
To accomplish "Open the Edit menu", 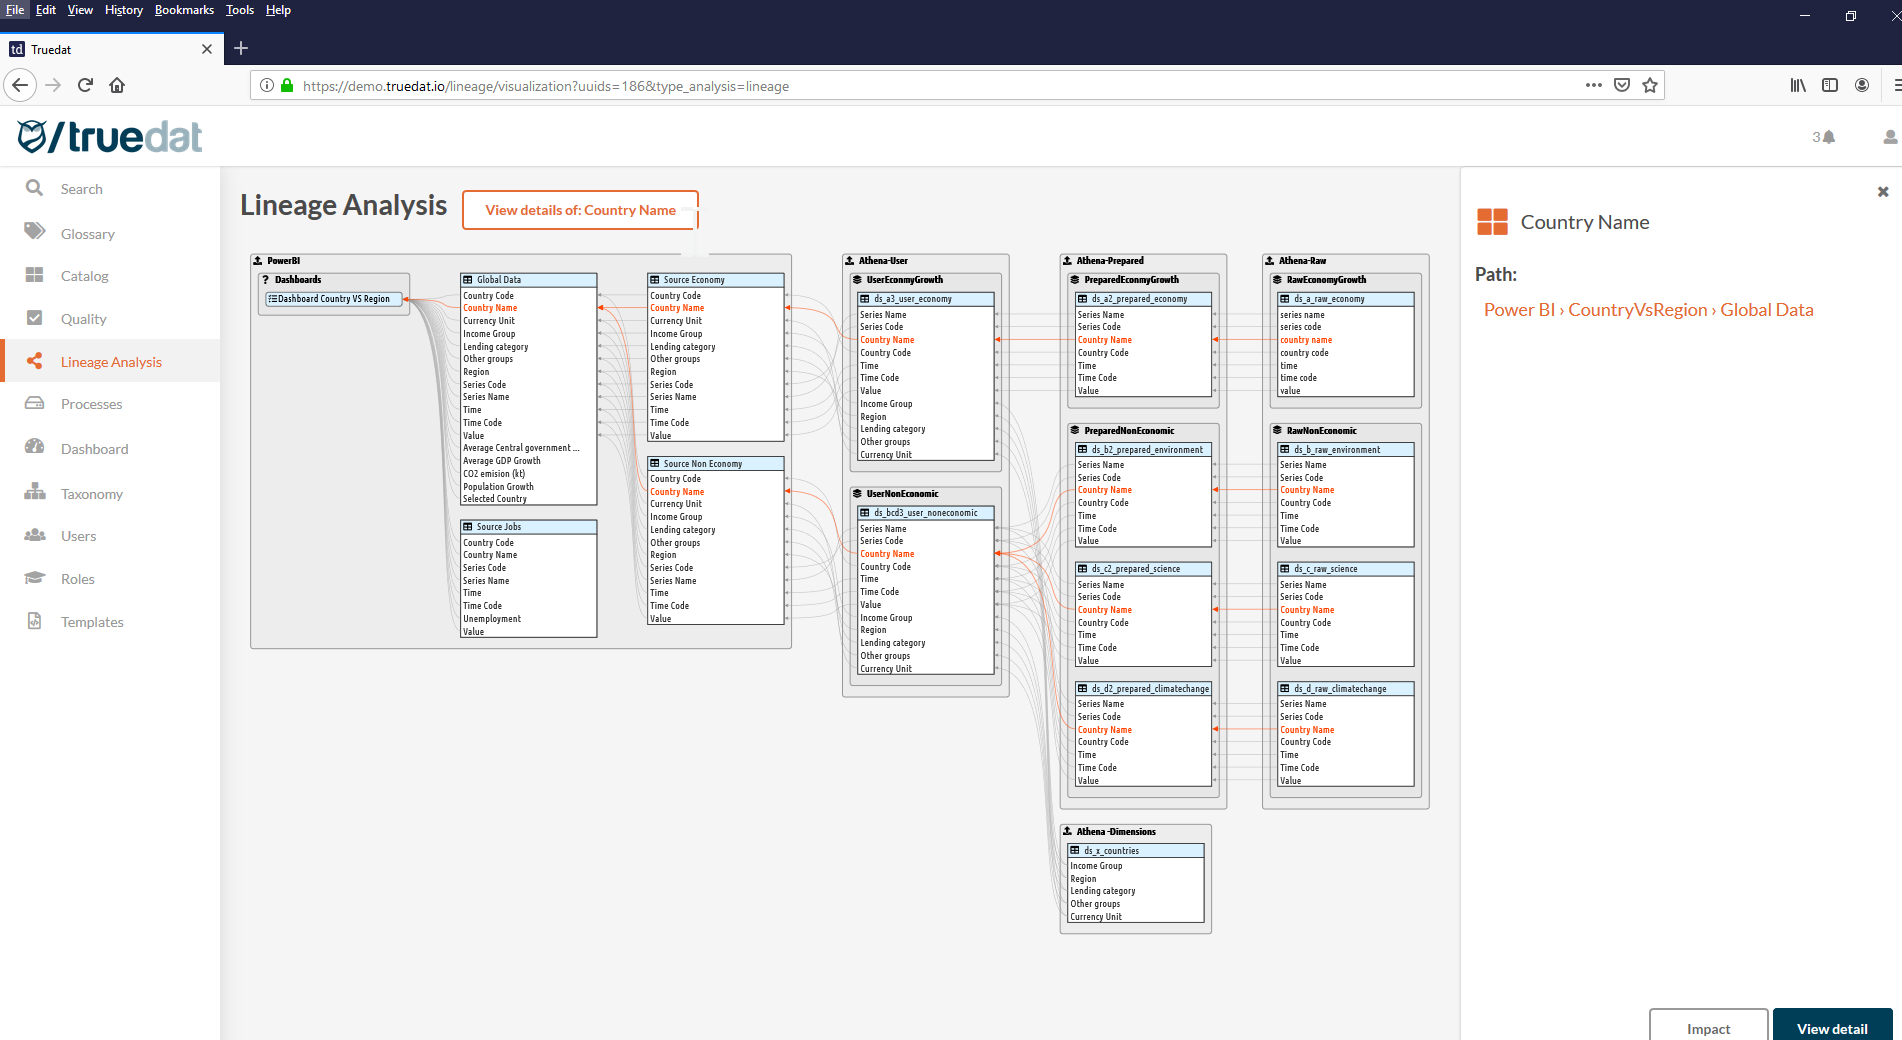I will click(46, 10).
